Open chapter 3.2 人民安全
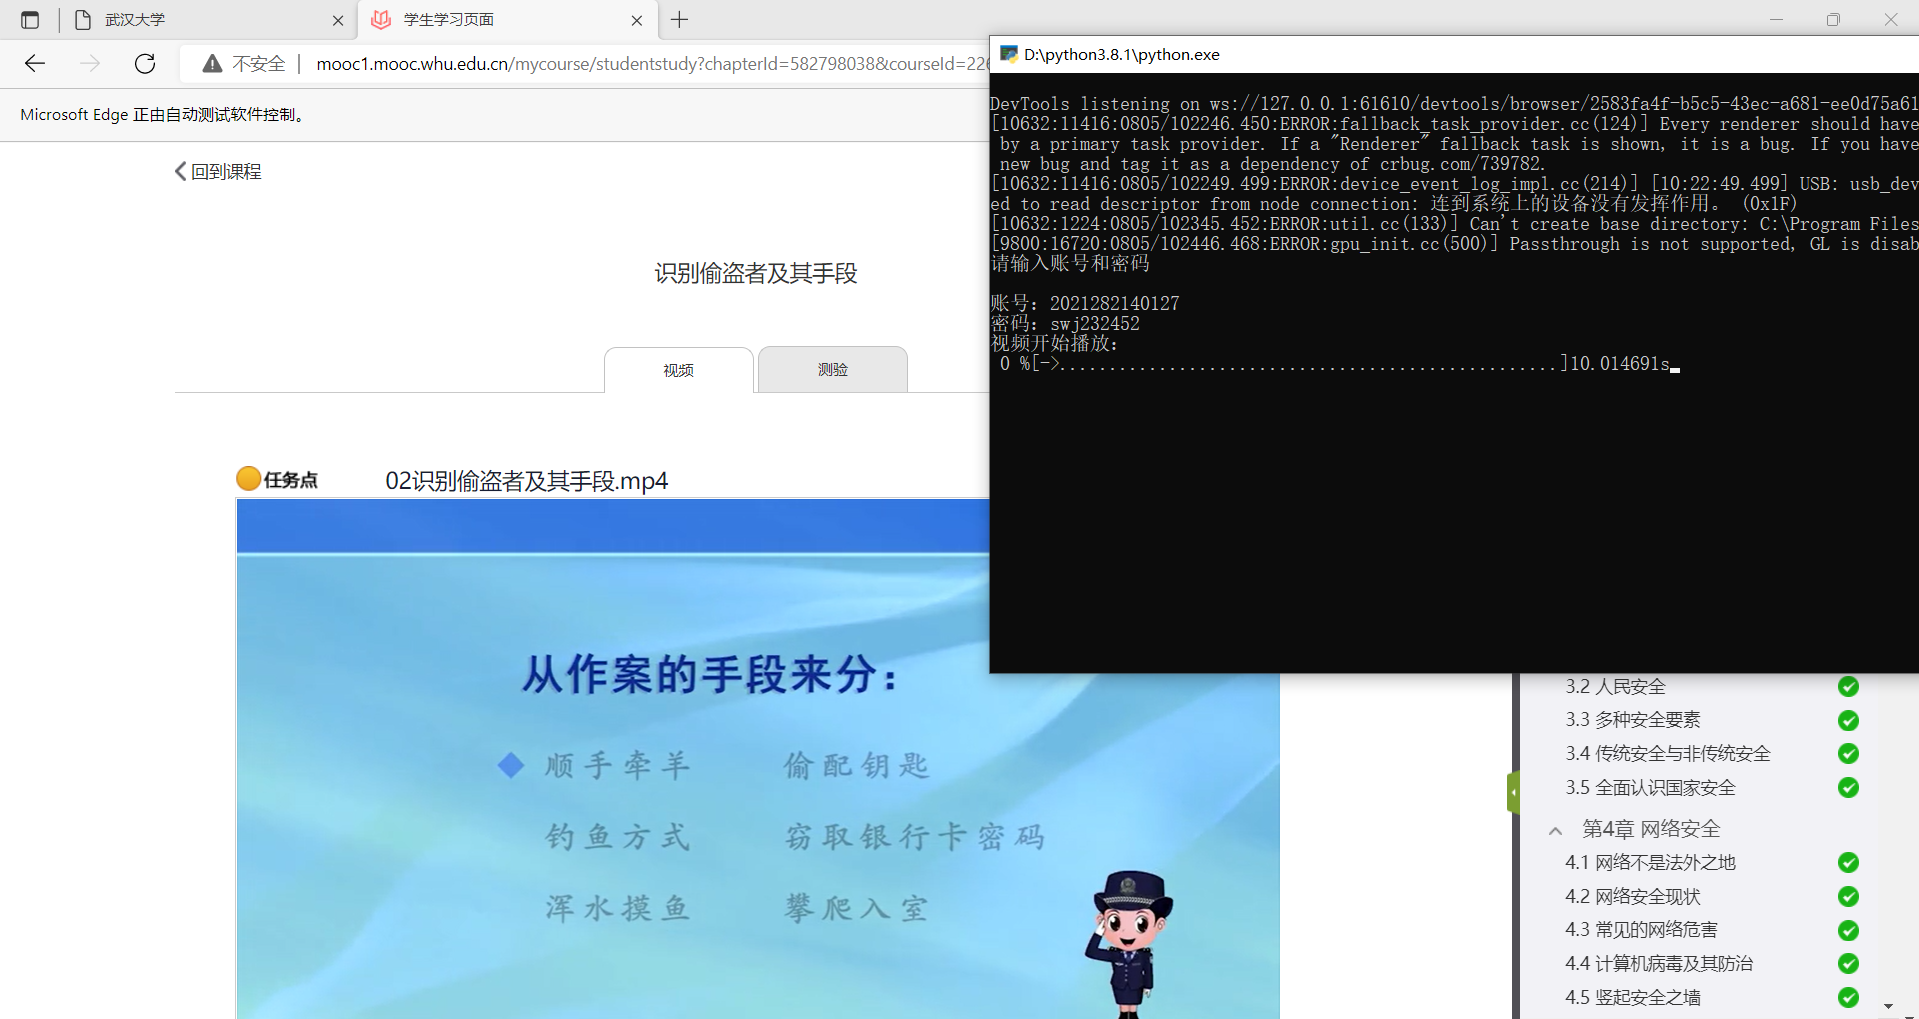The height and width of the screenshot is (1019, 1919). click(1615, 687)
